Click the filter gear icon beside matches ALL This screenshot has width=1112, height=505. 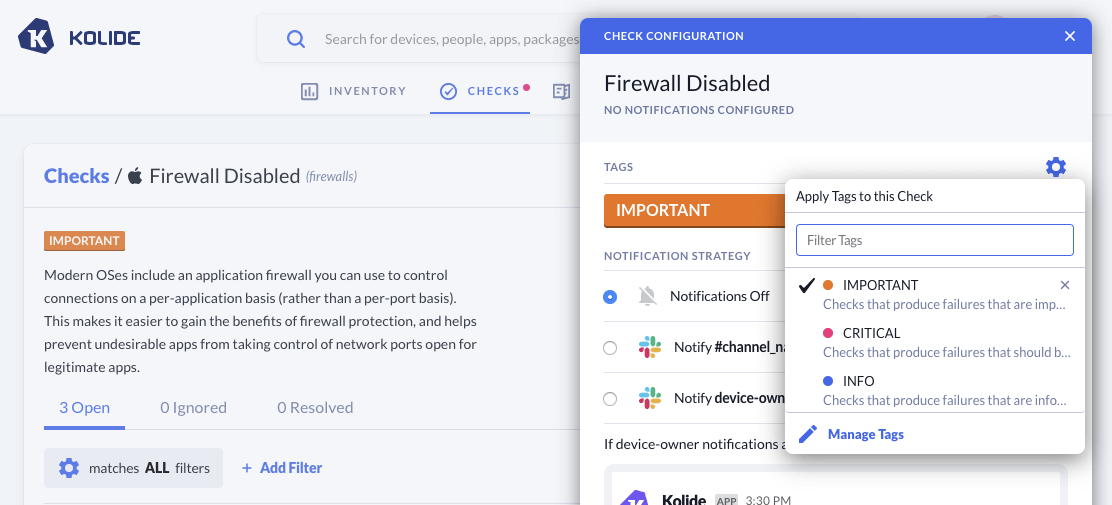[x=68, y=468]
